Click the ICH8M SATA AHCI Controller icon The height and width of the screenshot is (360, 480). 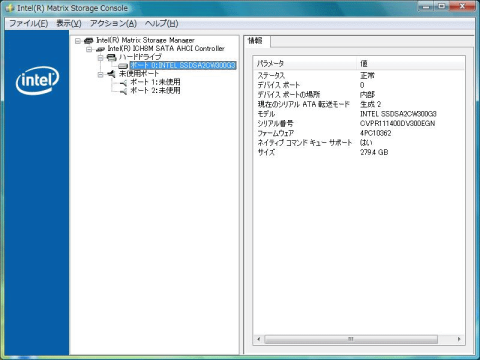(100, 49)
